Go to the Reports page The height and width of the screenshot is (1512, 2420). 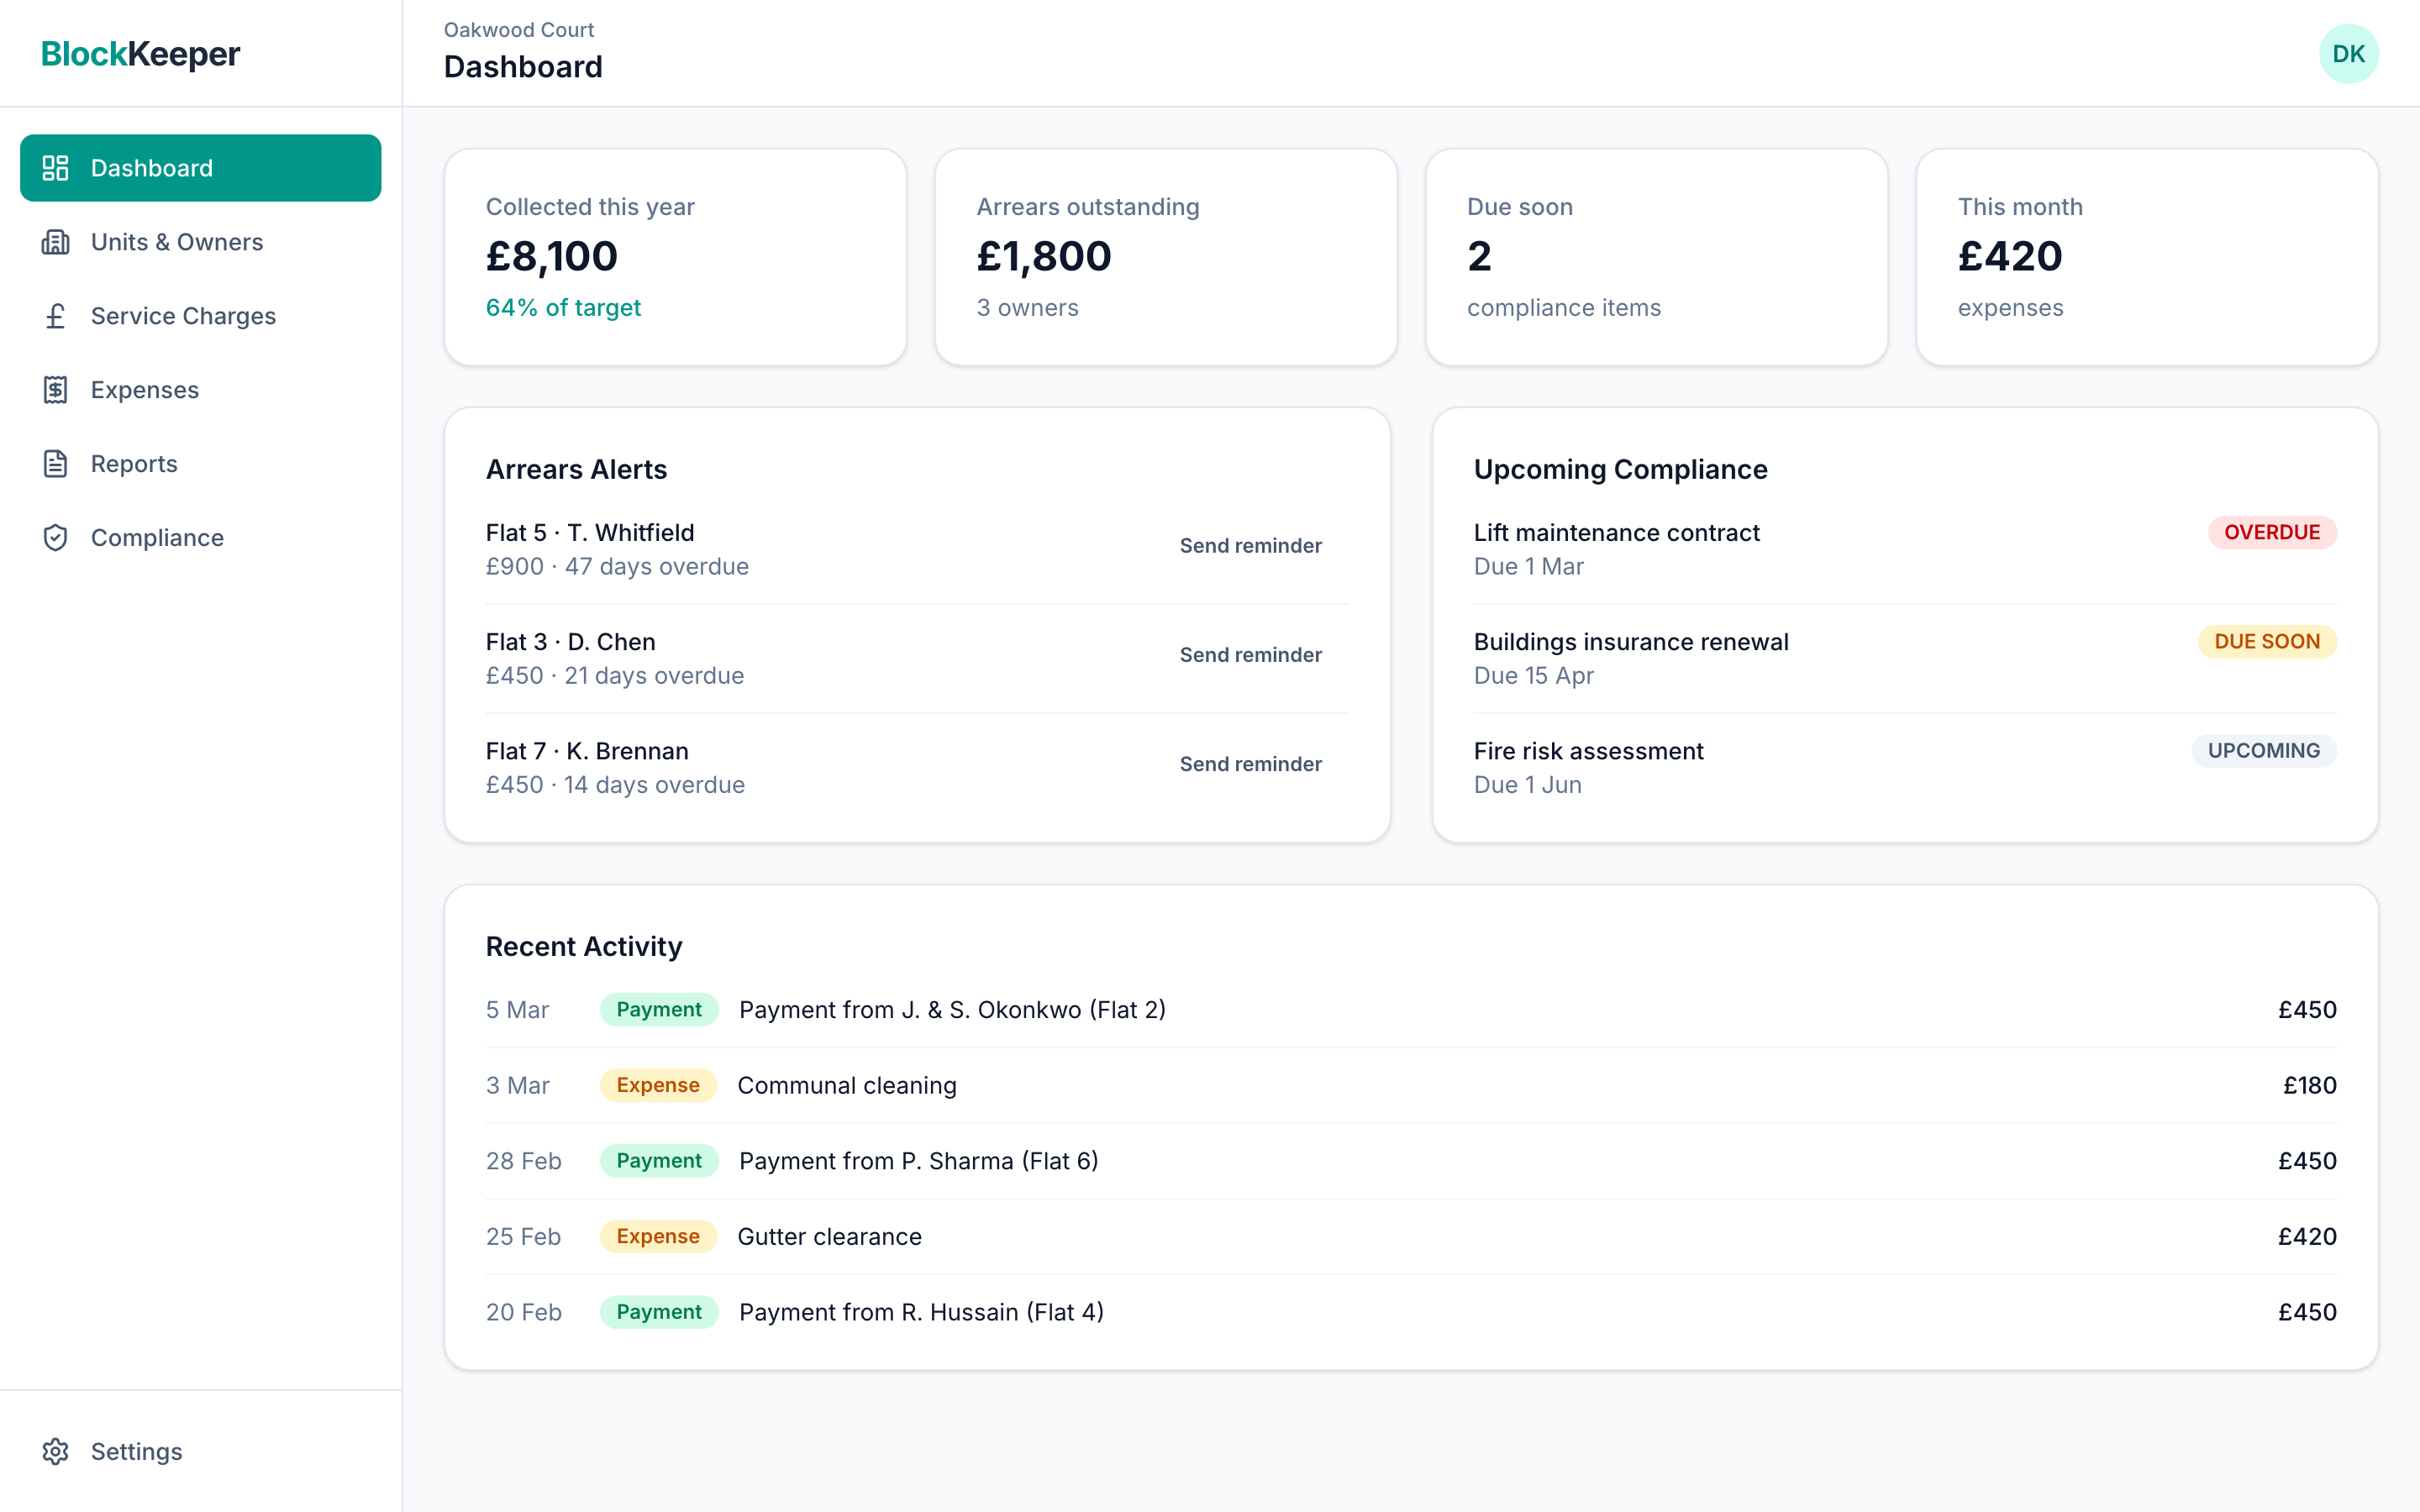coord(134,464)
